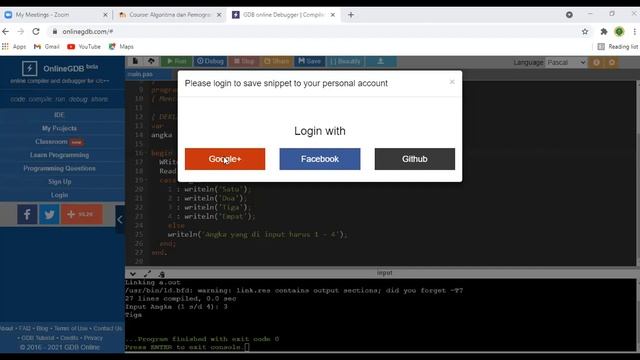Click the orange settings gear icon
Screen dimensions: 640x360
pyautogui.click(x=612, y=62)
